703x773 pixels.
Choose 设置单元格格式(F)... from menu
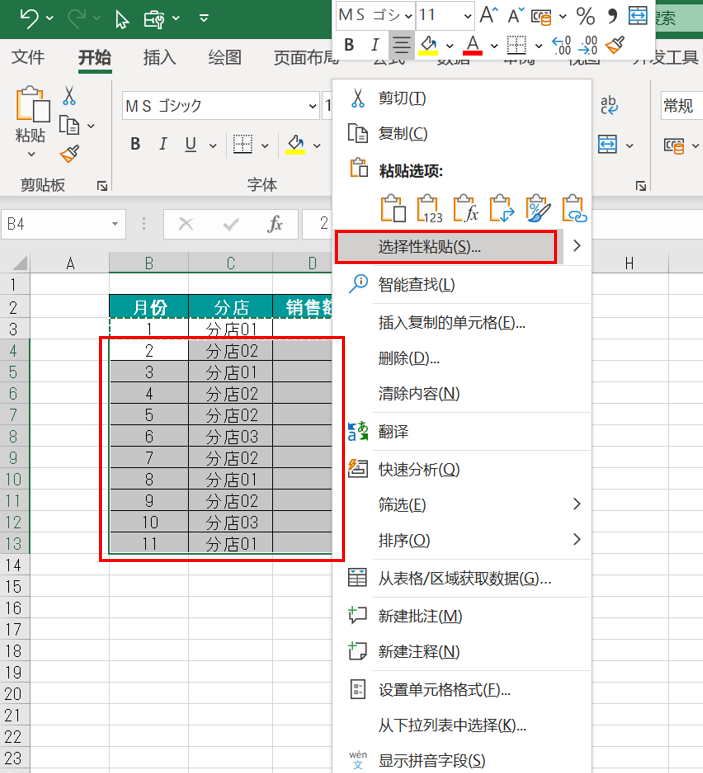coord(462,690)
